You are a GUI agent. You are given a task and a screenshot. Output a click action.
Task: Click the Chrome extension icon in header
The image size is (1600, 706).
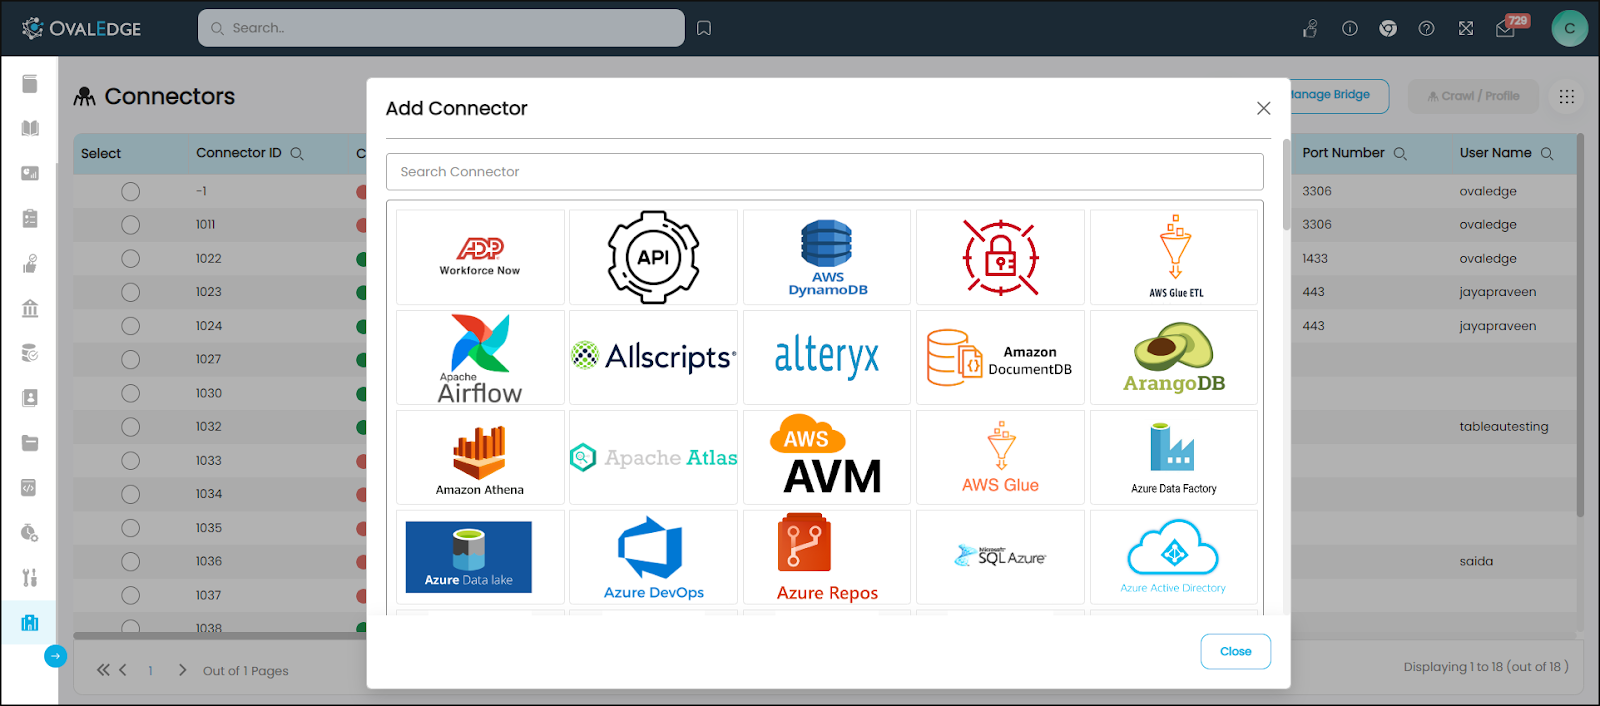1388,28
